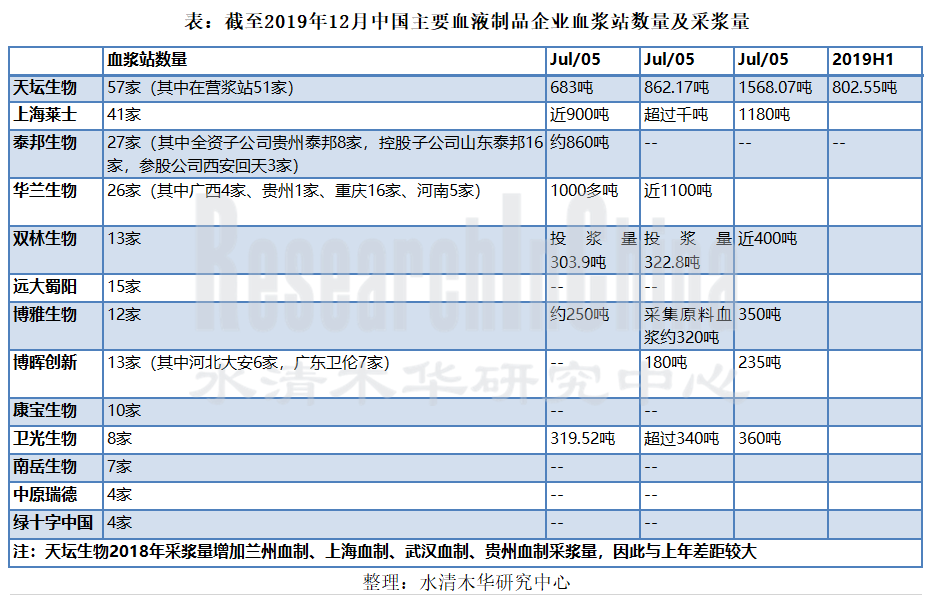The height and width of the screenshot is (595, 938).
Task: Select the value 683吨
Action: [x=571, y=88]
